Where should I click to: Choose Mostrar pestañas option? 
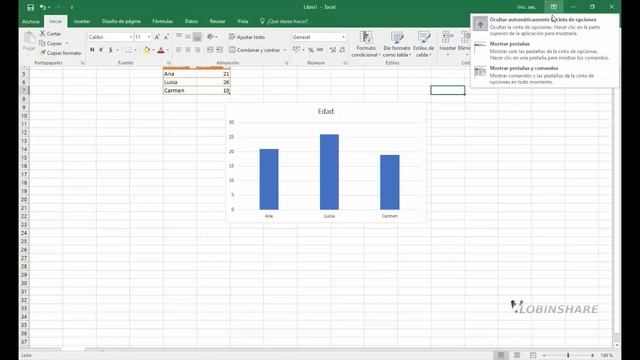tap(544, 51)
